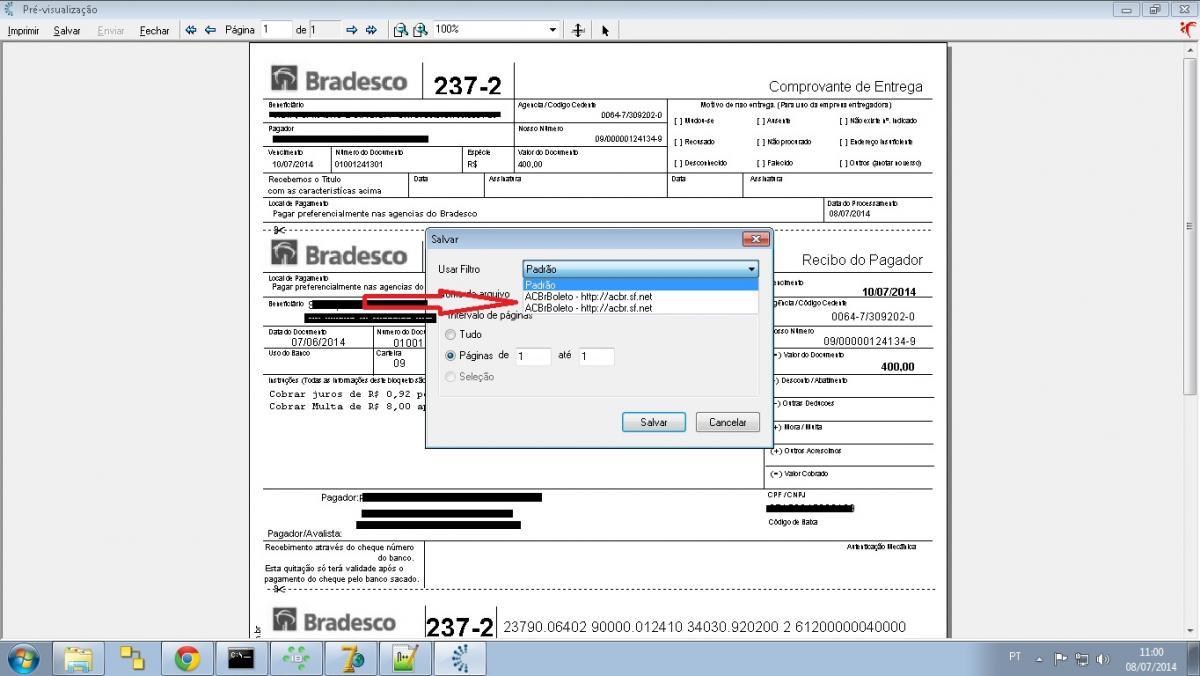
Task: Go to the last page arrow
Action: coord(371,30)
